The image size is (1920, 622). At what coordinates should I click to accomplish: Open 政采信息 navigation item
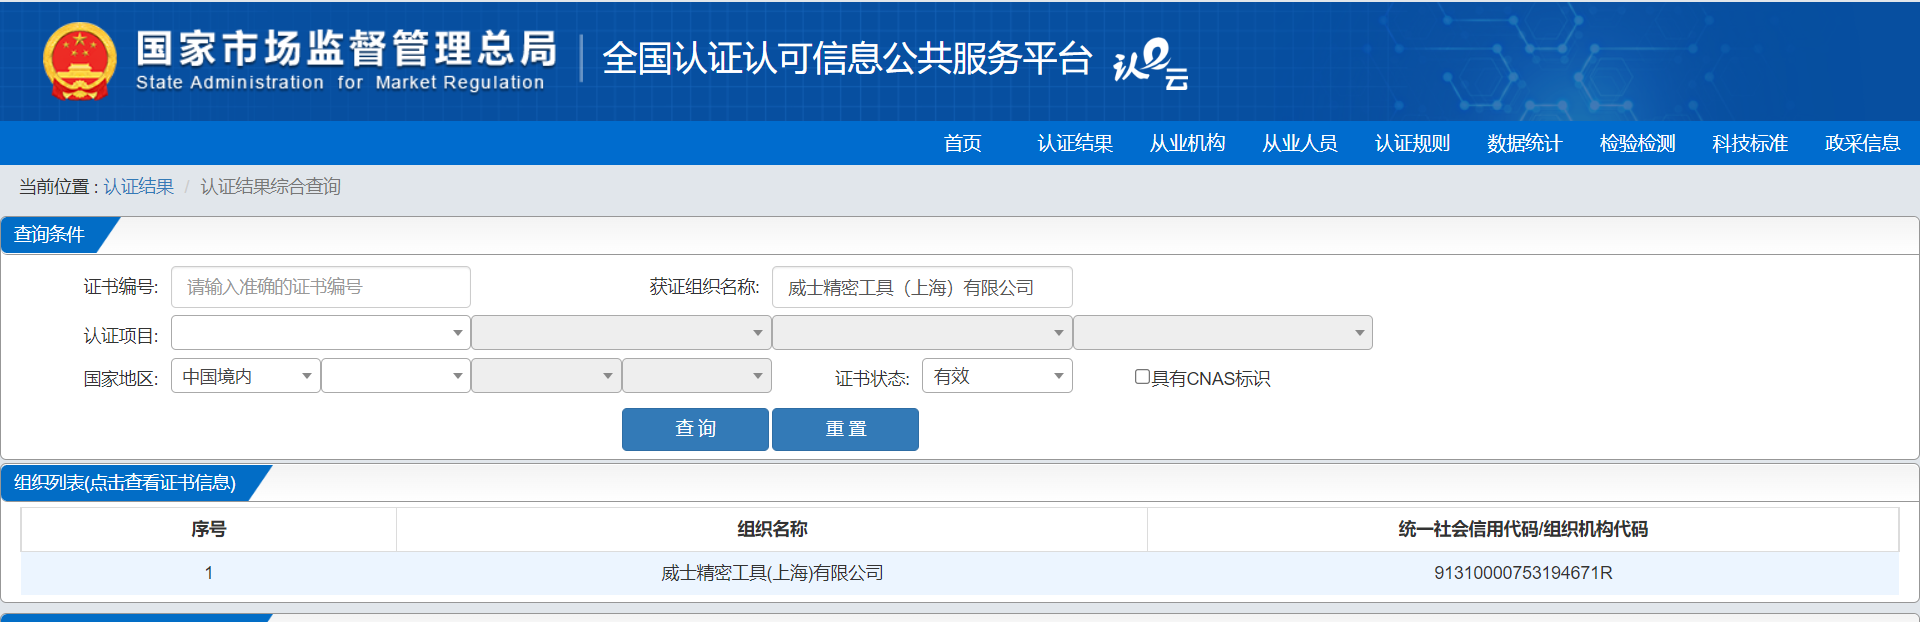point(1862,143)
